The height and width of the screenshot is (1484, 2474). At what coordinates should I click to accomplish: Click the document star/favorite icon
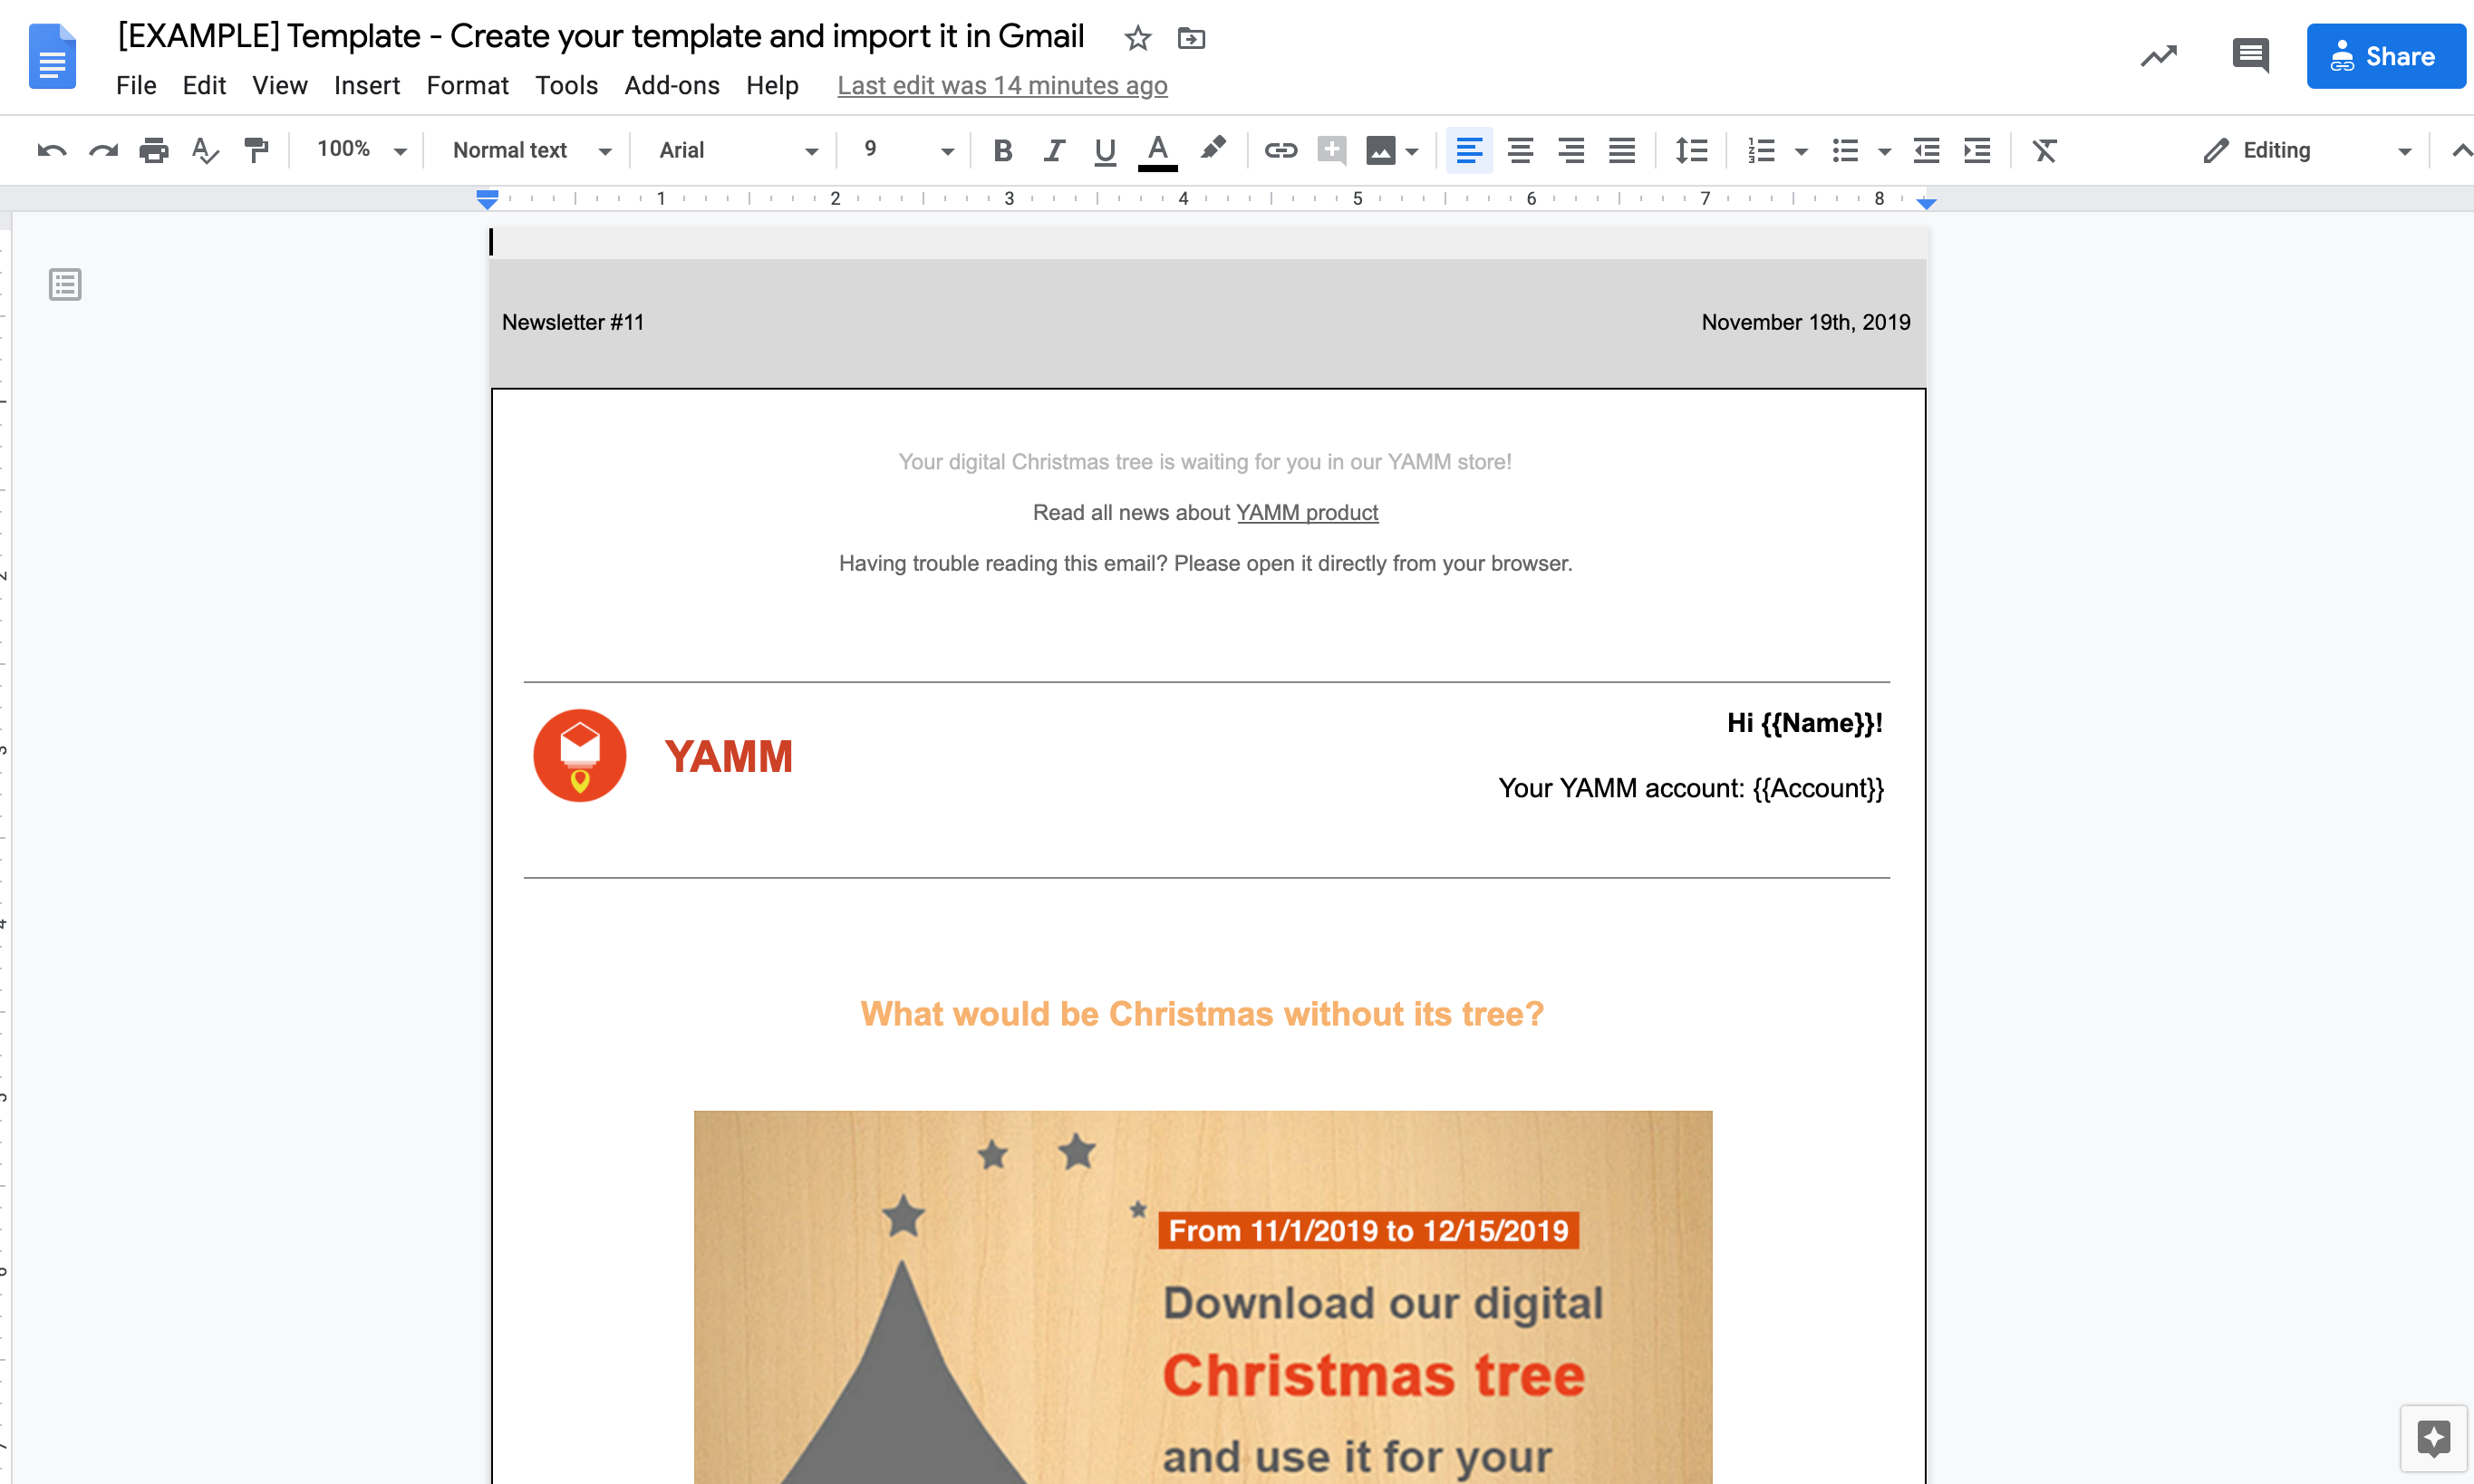pyautogui.click(x=1136, y=37)
